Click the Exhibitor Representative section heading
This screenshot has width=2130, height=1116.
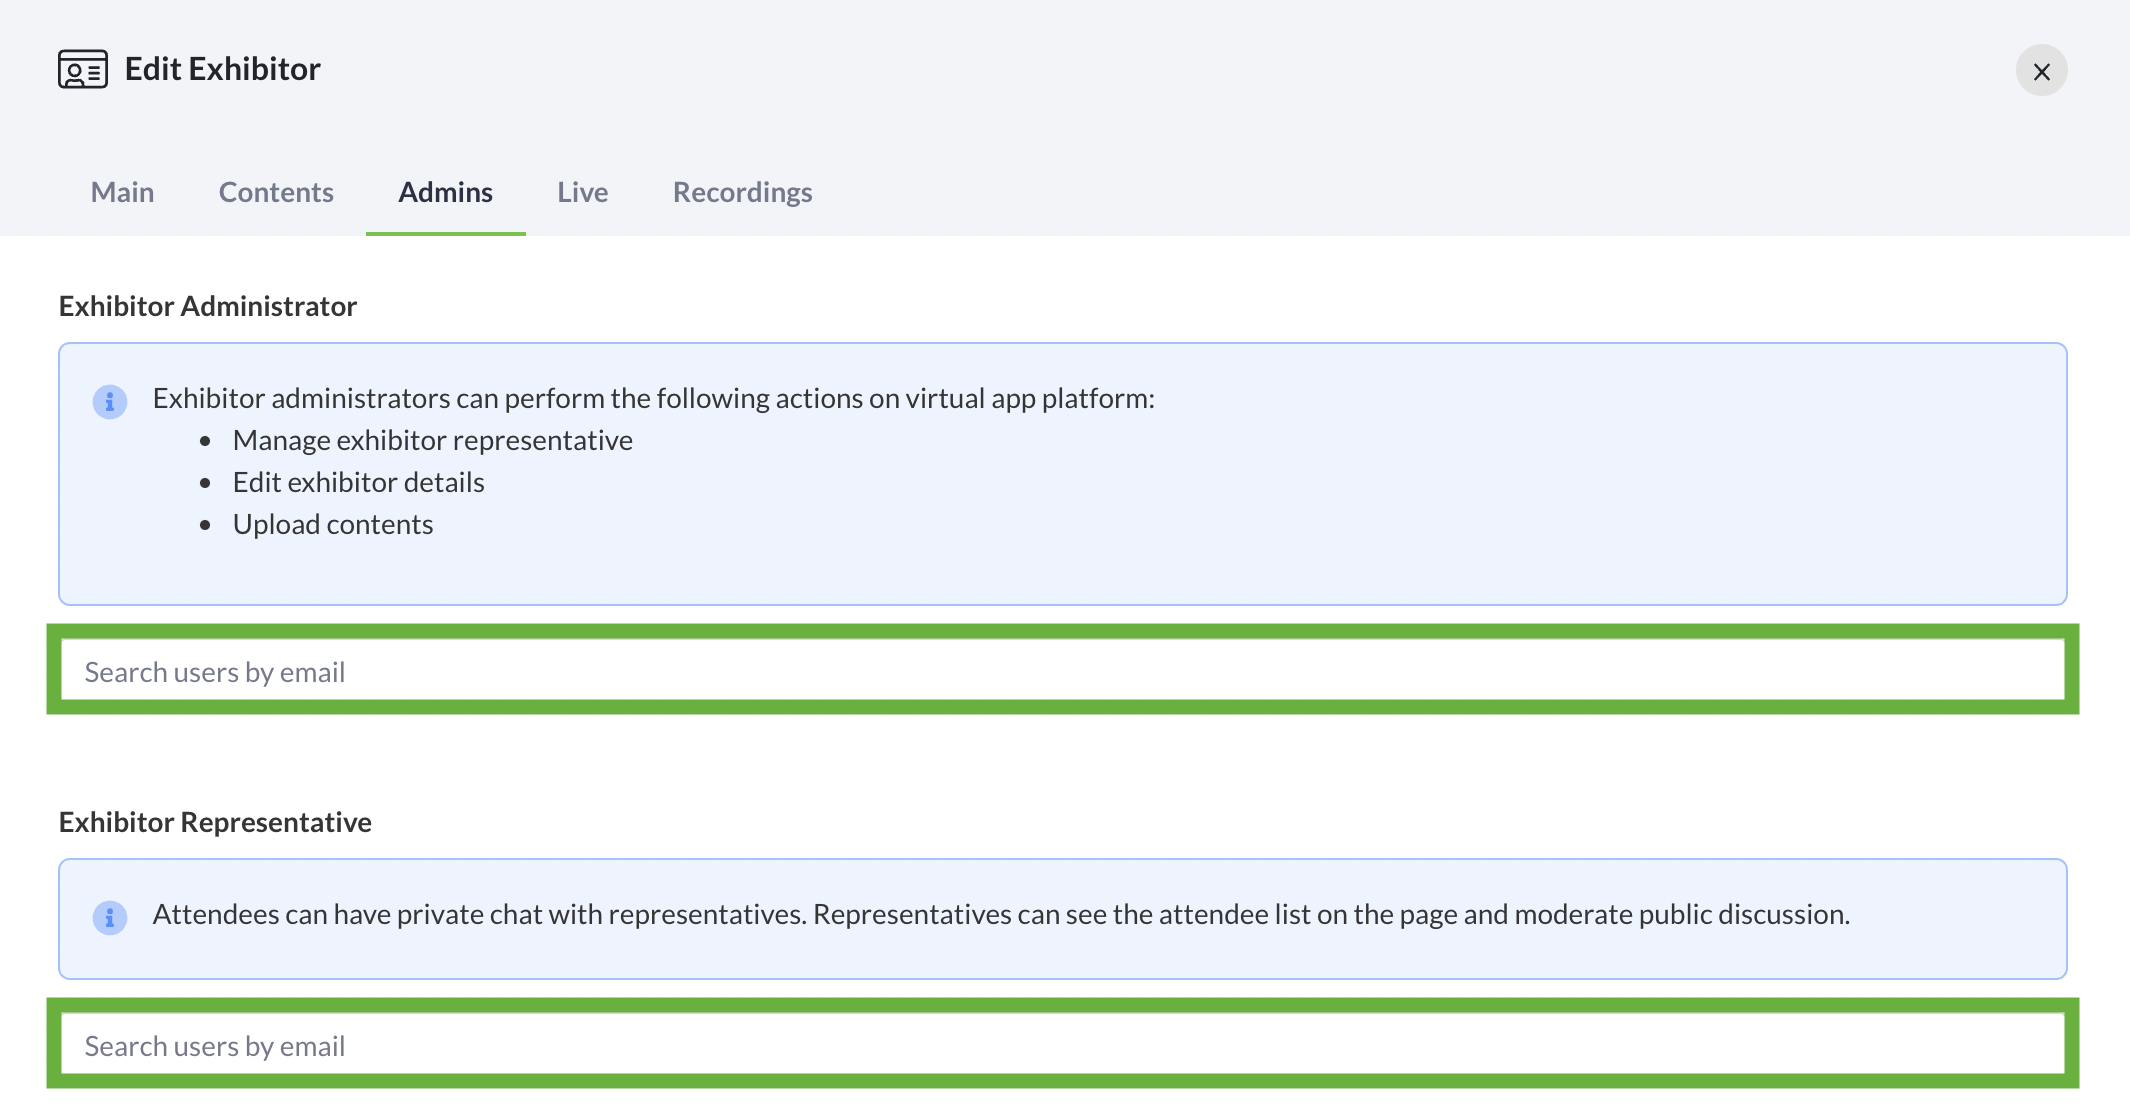pyautogui.click(x=215, y=822)
